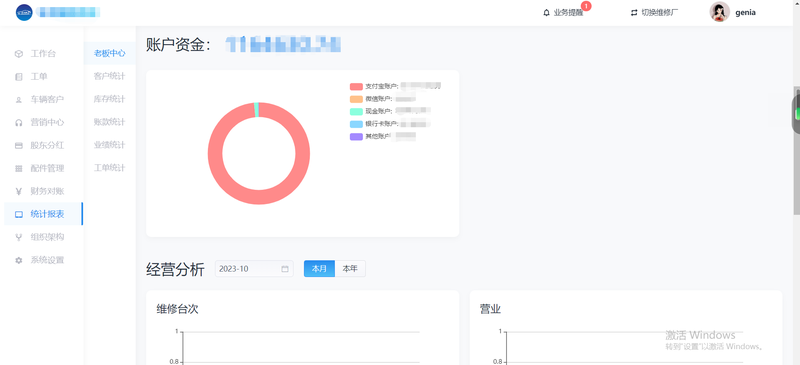Viewport: 800px width, 365px height.
Task: Open 系统设置 menu item
Action: (x=43, y=260)
